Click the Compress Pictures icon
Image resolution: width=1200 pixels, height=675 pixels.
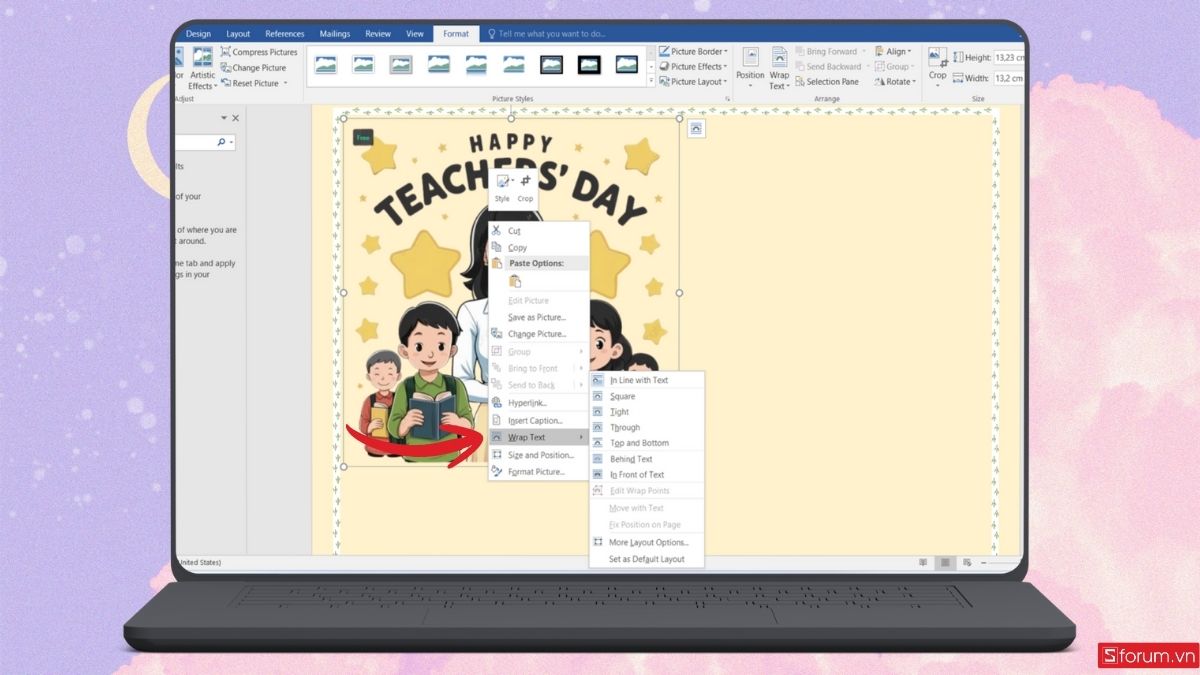pos(226,52)
